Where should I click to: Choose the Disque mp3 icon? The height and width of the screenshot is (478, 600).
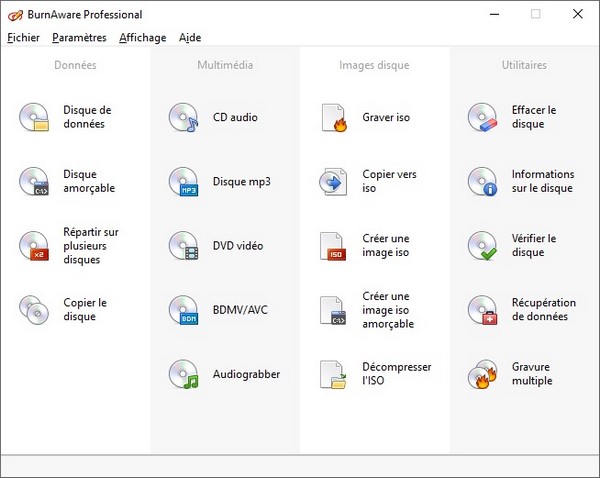184,181
